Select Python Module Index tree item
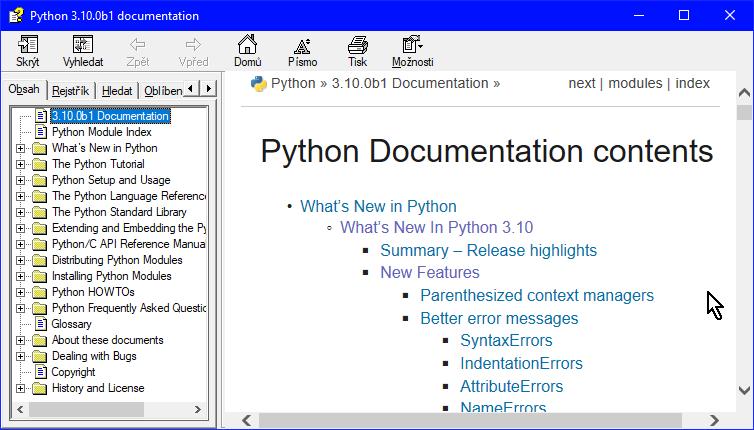 pyautogui.click(x=101, y=132)
